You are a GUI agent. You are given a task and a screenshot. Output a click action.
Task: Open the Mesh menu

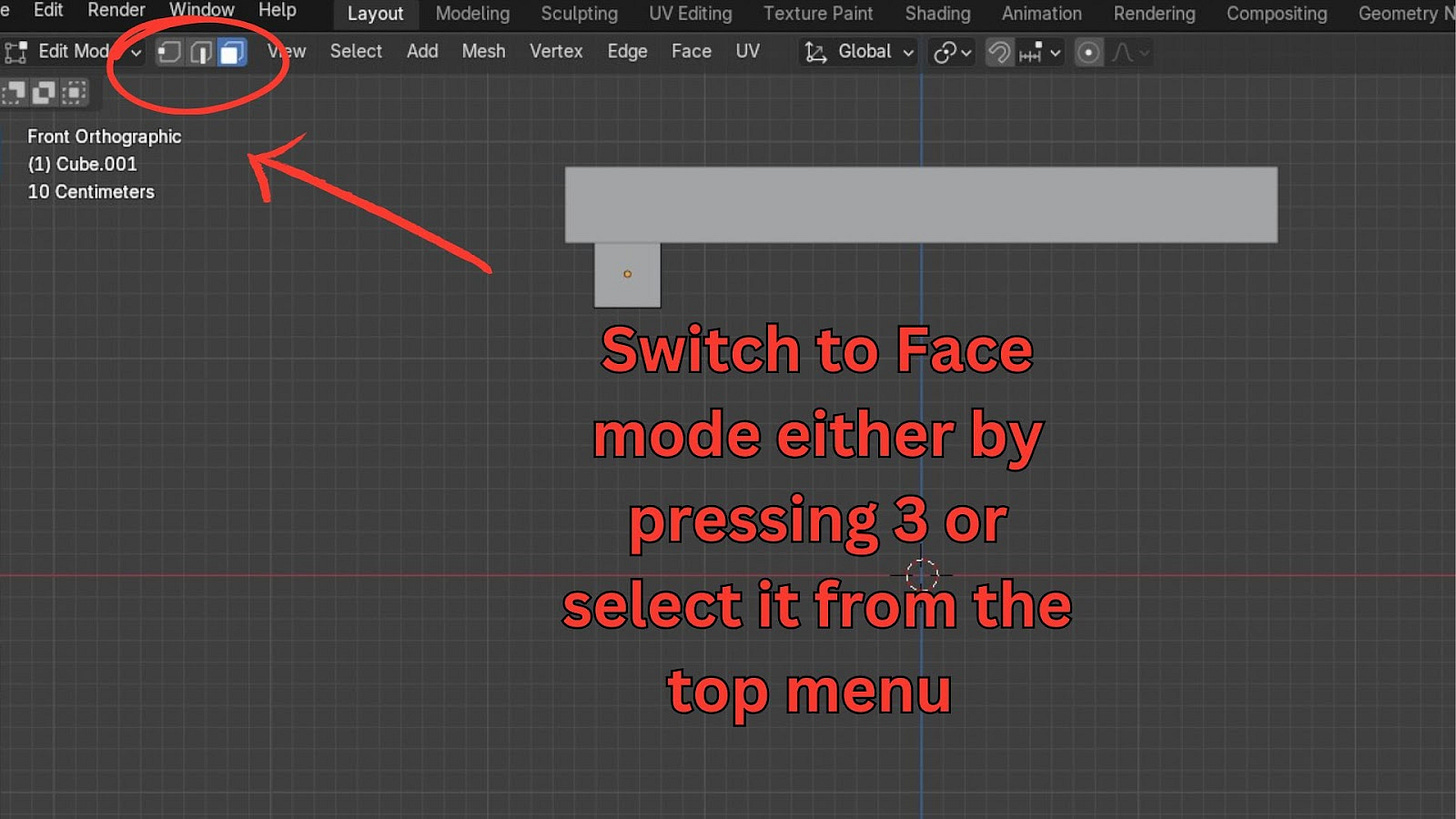point(483,51)
